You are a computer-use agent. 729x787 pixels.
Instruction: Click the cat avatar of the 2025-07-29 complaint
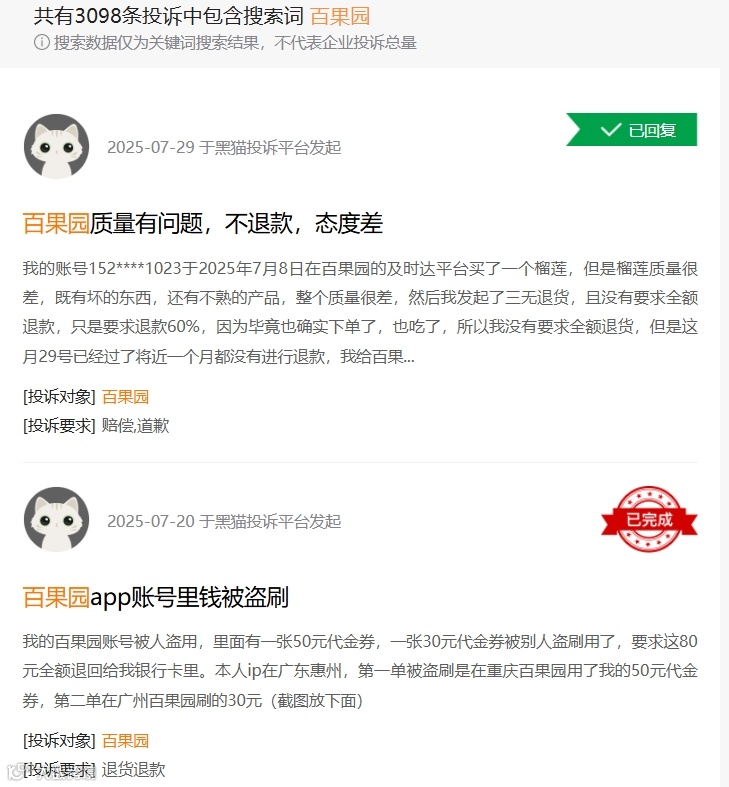[x=56, y=147]
